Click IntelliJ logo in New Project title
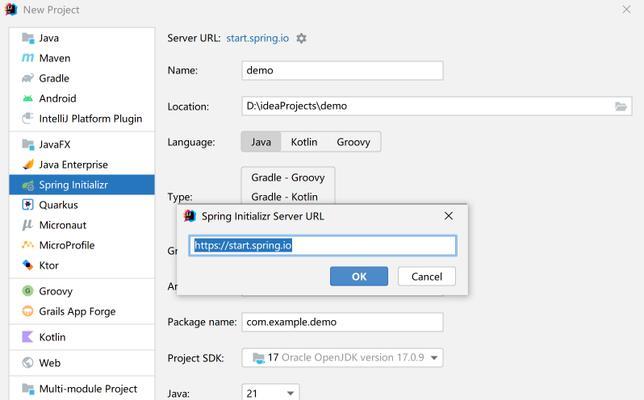 click(11, 9)
